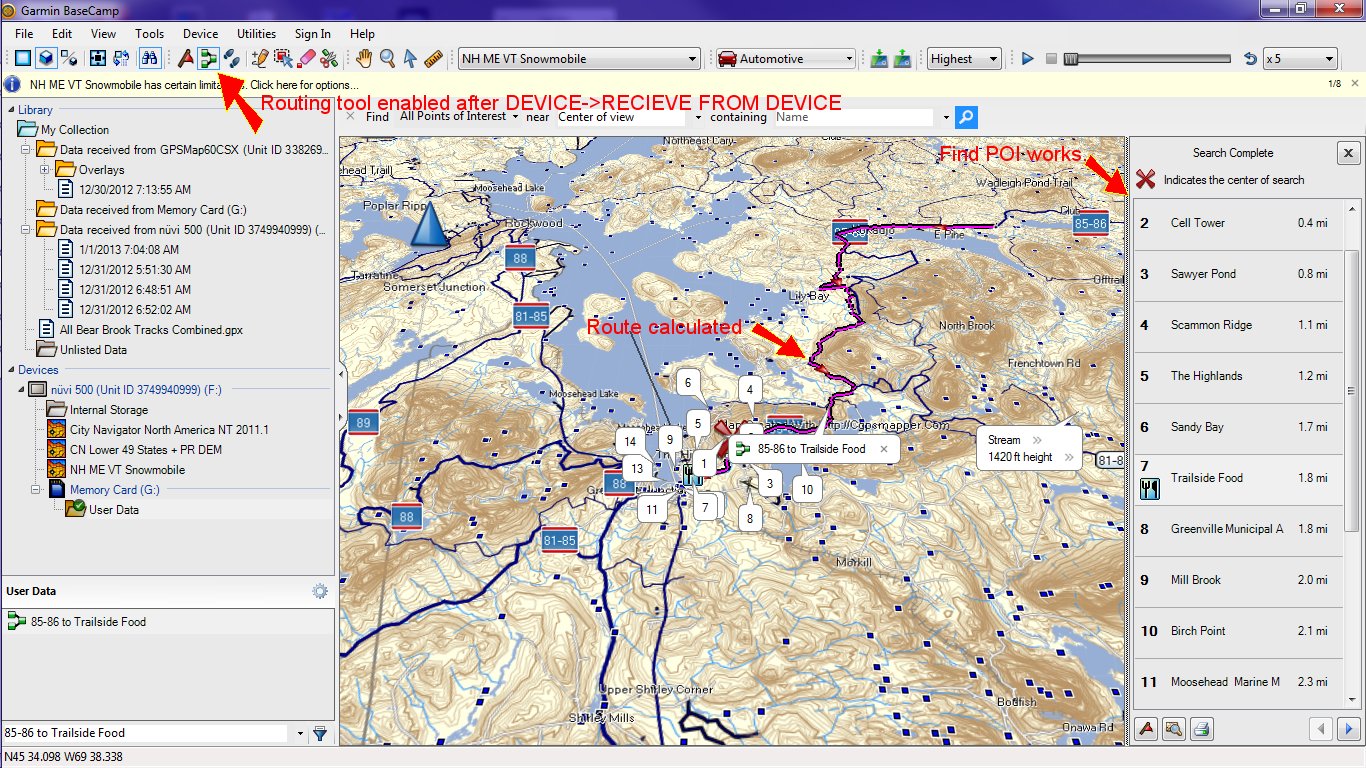Screen dimensions: 1366x768
Task: Toggle the 2D map view
Action: [21, 58]
